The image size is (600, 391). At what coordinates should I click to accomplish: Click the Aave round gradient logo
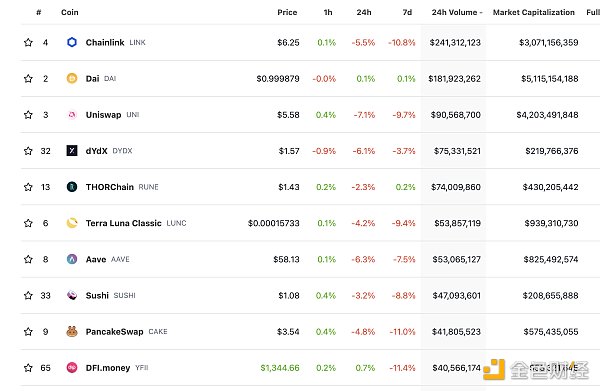coord(72,259)
